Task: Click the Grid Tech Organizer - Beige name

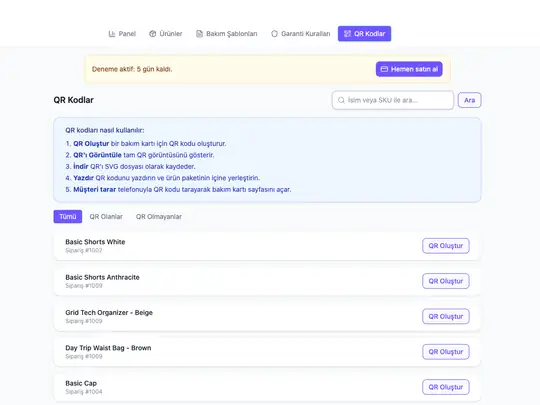Action: (109, 313)
